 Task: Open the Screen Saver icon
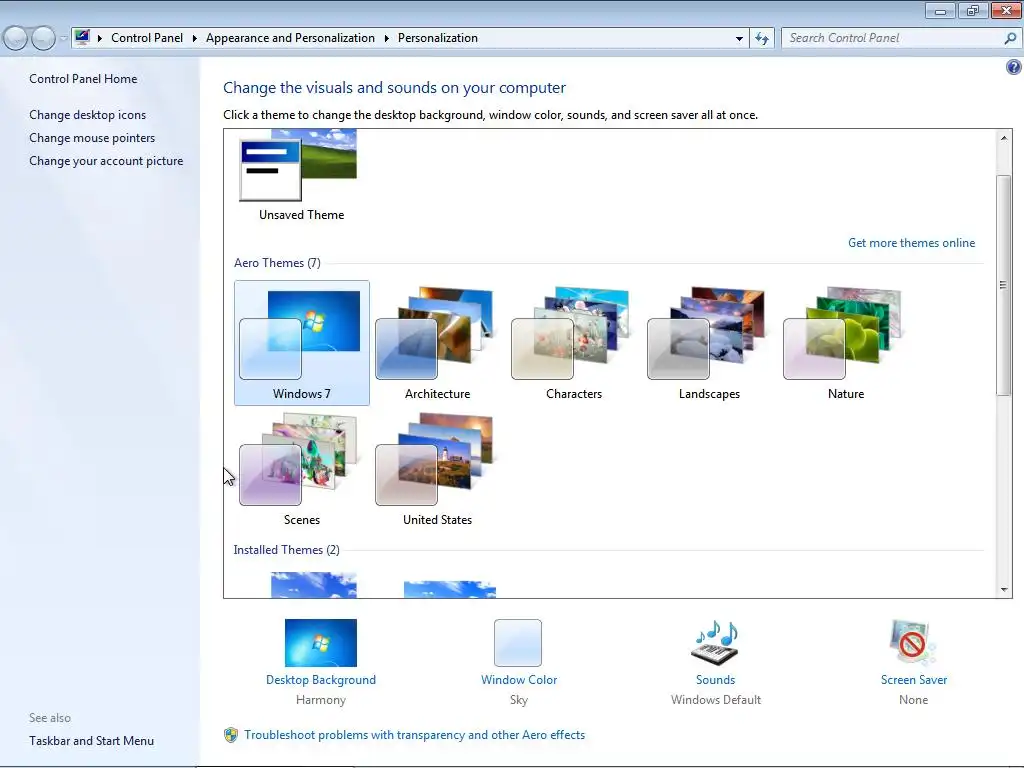pyautogui.click(x=913, y=643)
